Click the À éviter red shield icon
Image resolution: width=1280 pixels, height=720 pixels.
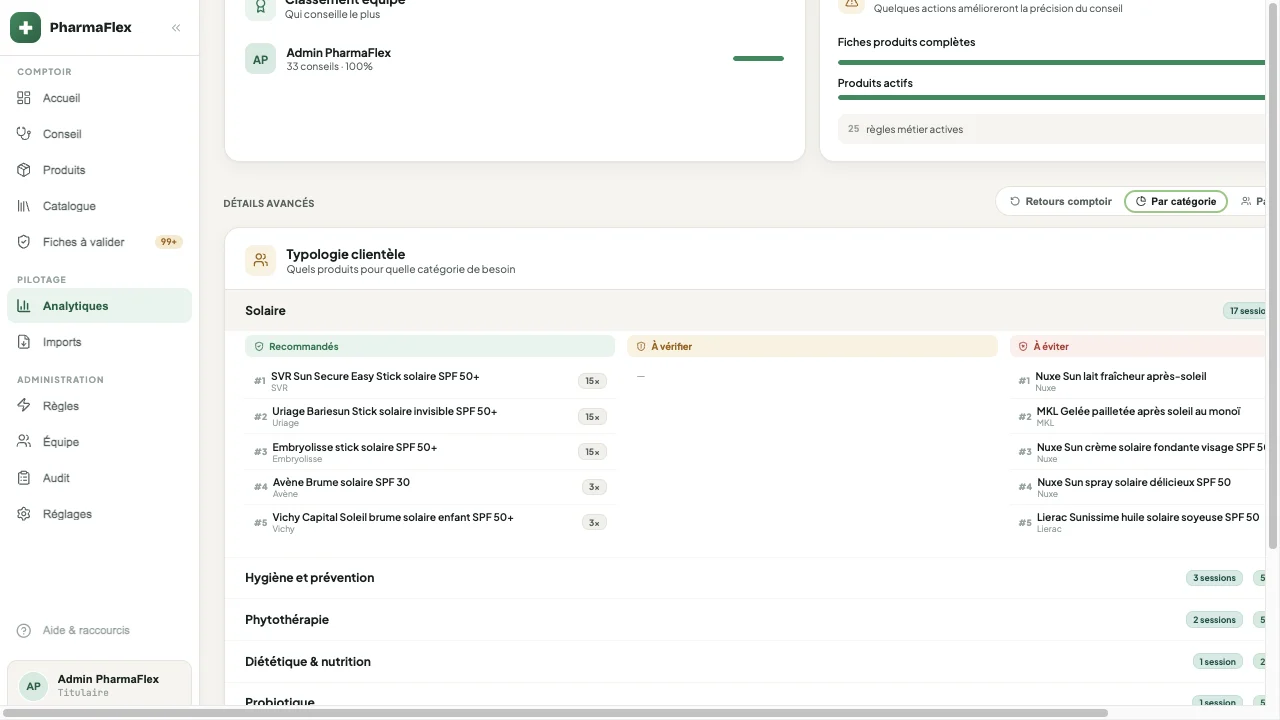coord(1023,347)
